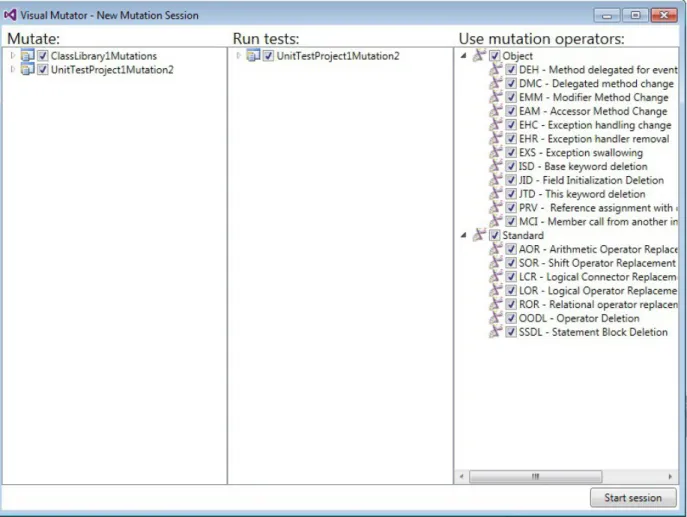Expand the ClassLibrary1Mutations tree node
687x517 pixels.
coord(13,55)
